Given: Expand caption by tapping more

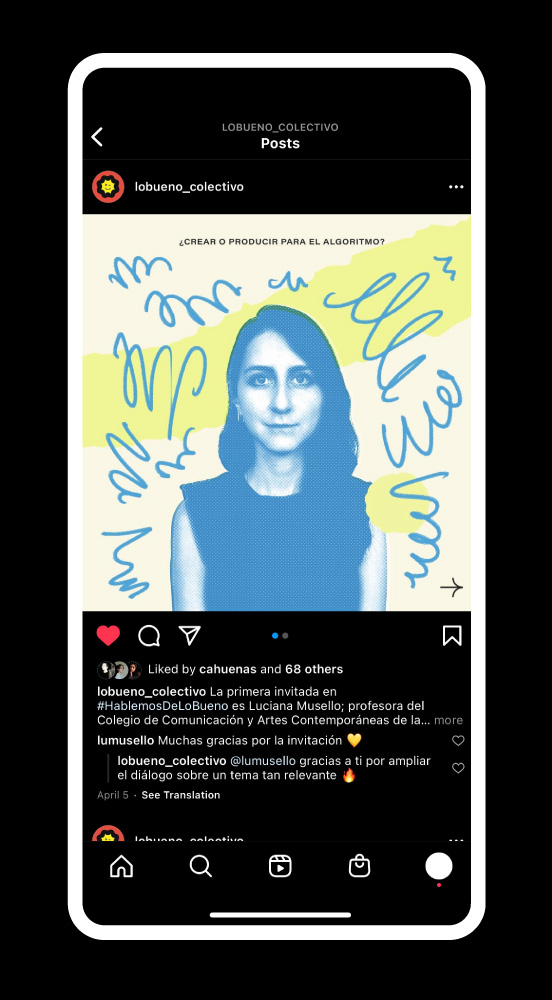Looking at the screenshot, I should pyautogui.click(x=449, y=720).
